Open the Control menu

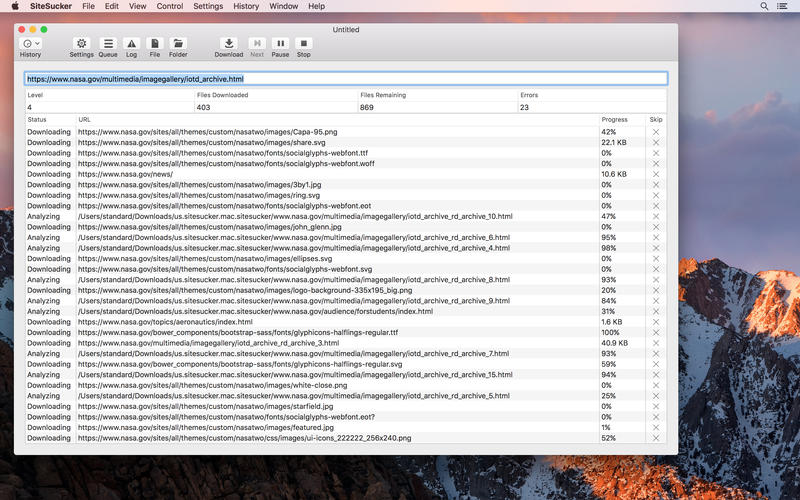(170, 6)
